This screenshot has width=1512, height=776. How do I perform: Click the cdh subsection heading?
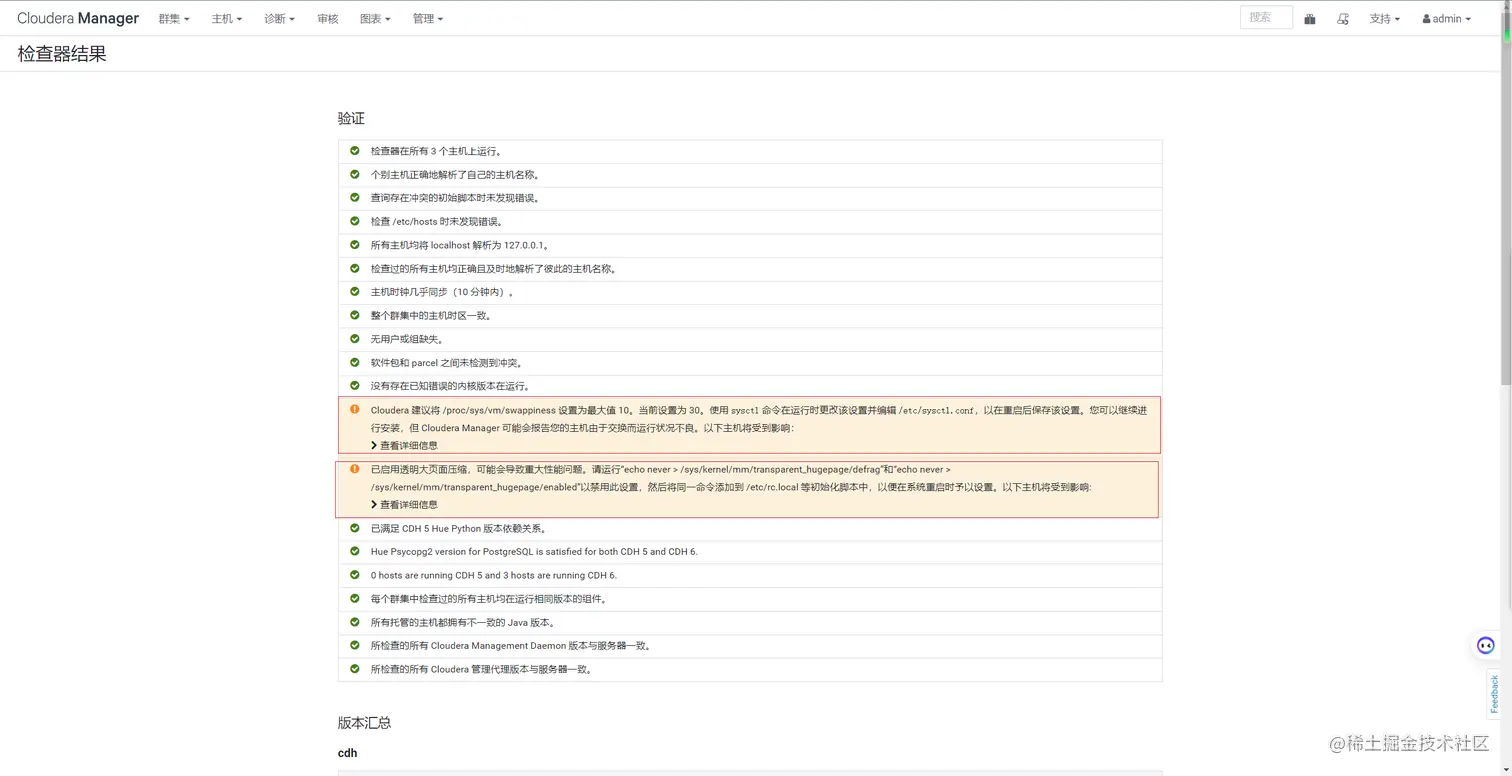[347, 753]
